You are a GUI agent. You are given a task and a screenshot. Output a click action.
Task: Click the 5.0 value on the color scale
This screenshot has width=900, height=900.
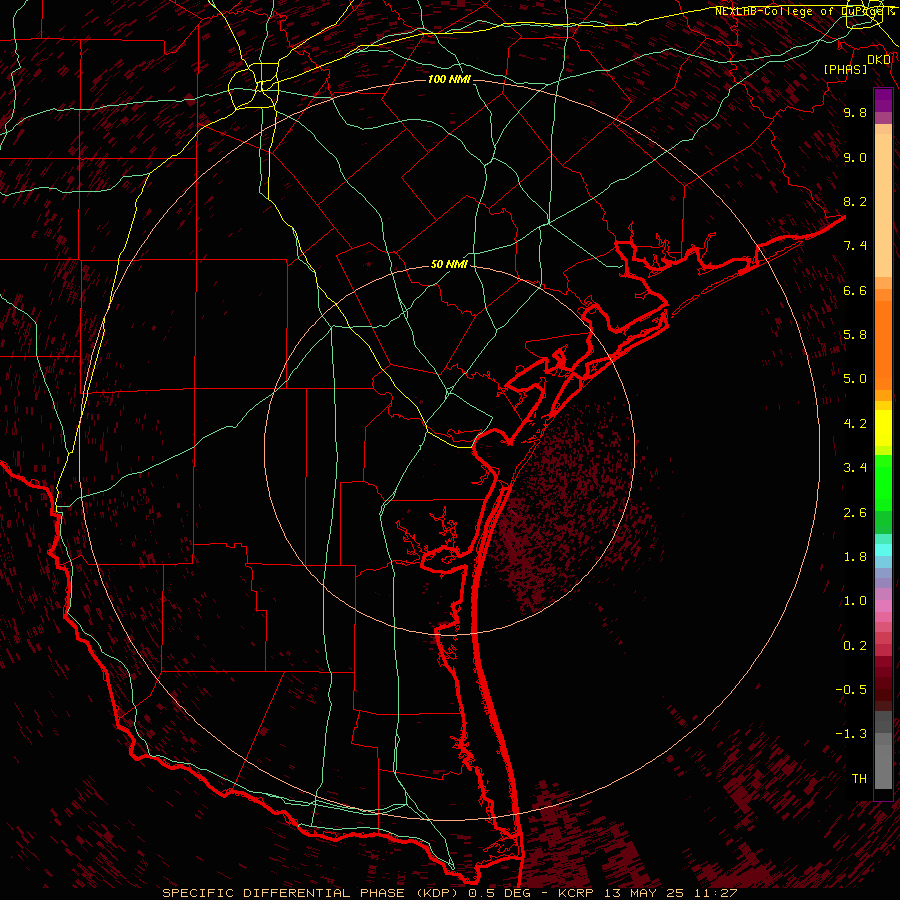(x=855, y=379)
